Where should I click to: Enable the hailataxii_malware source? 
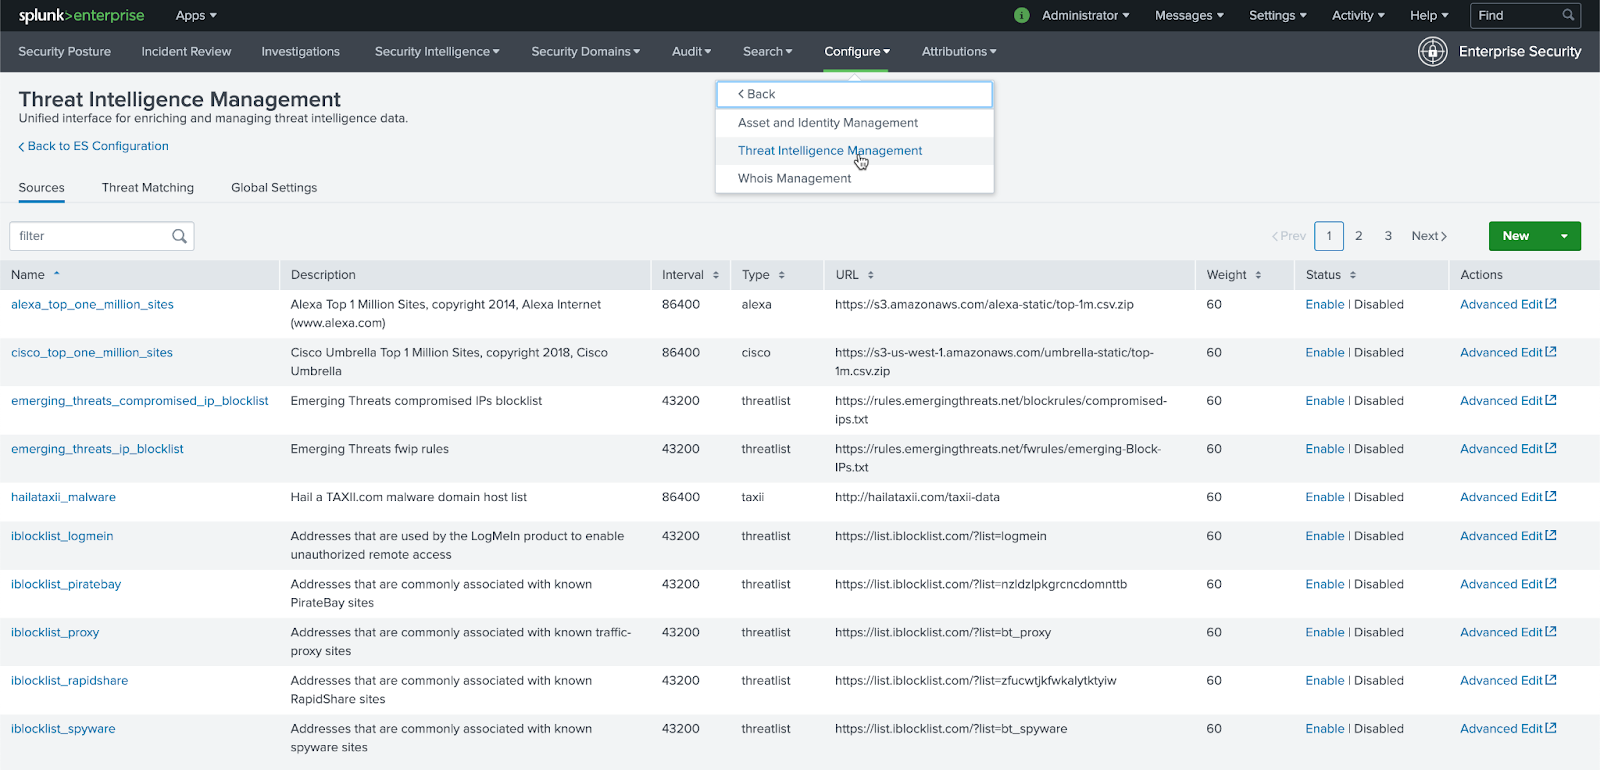pyautogui.click(x=1324, y=497)
